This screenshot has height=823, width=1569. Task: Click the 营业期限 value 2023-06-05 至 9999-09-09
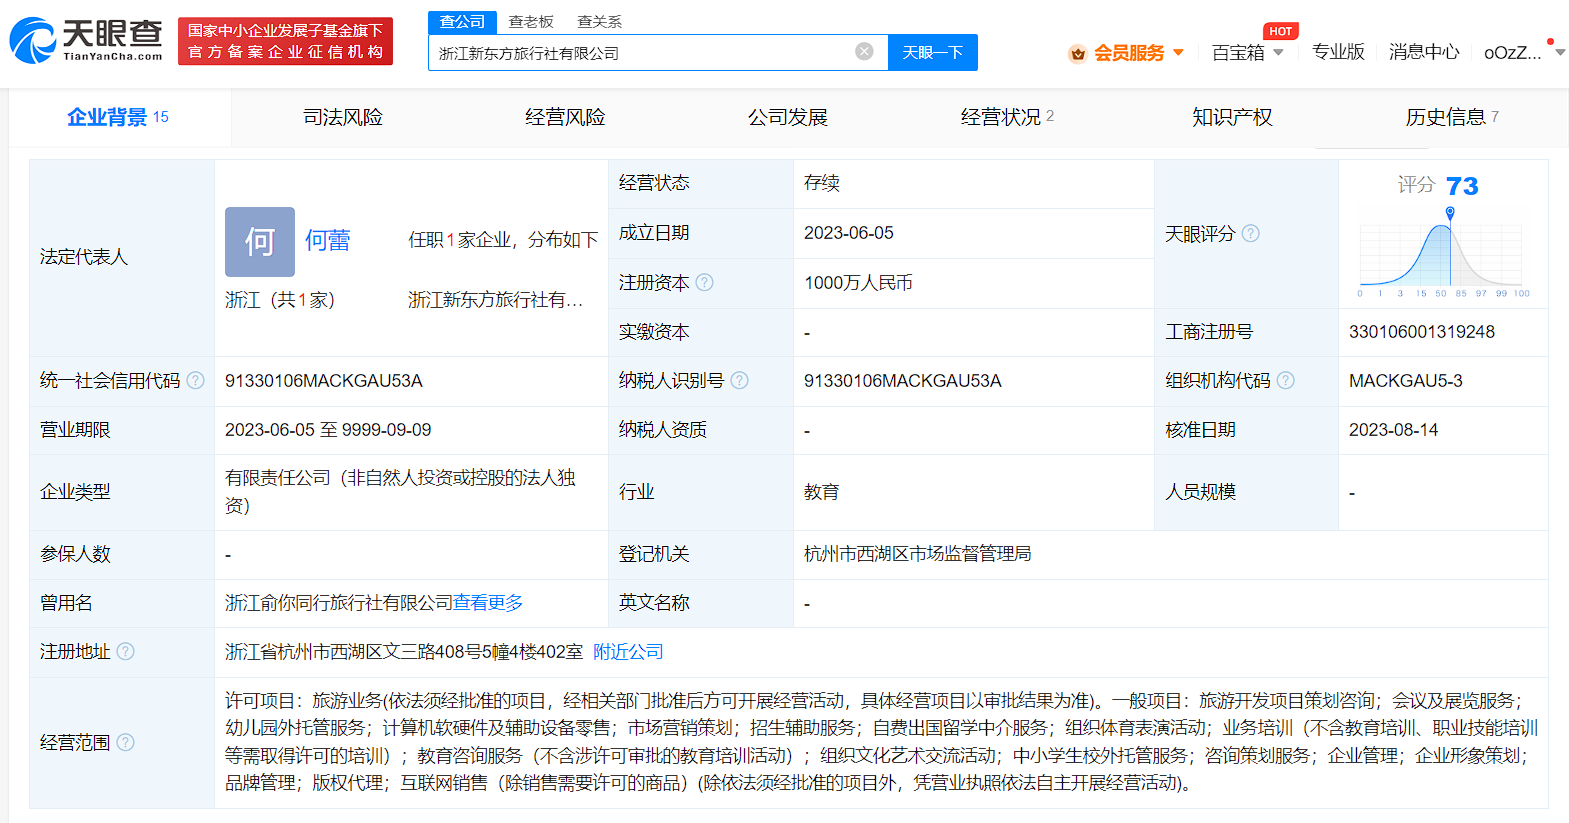[328, 429]
